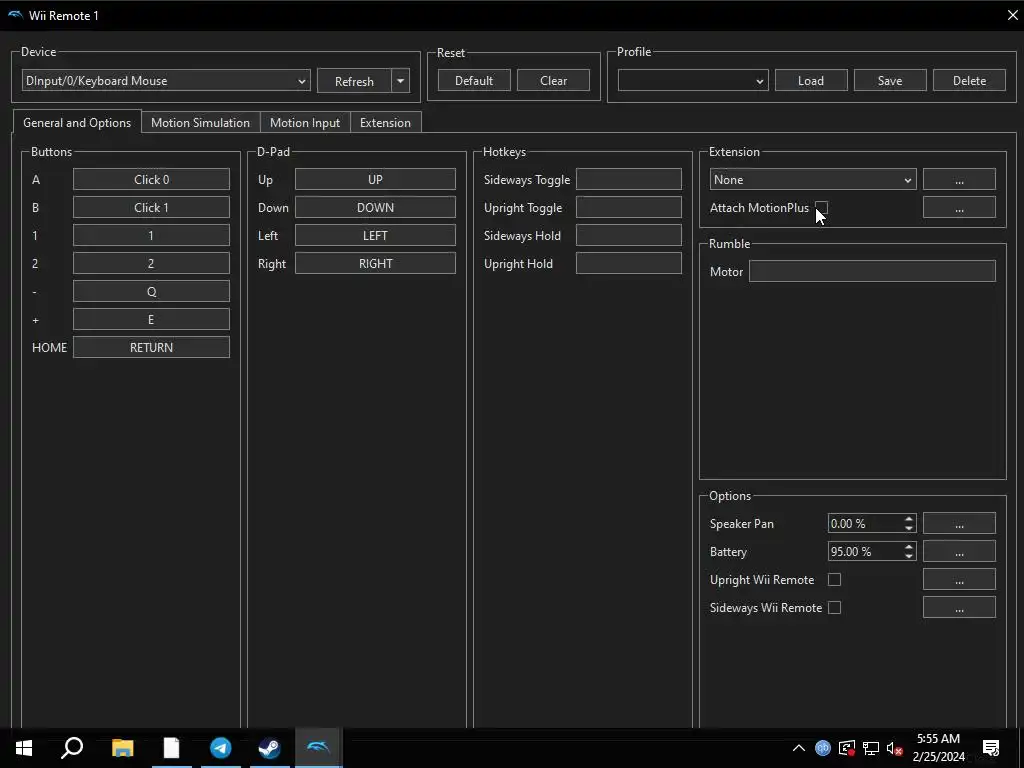Show hidden system tray icons

click(798, 748)
